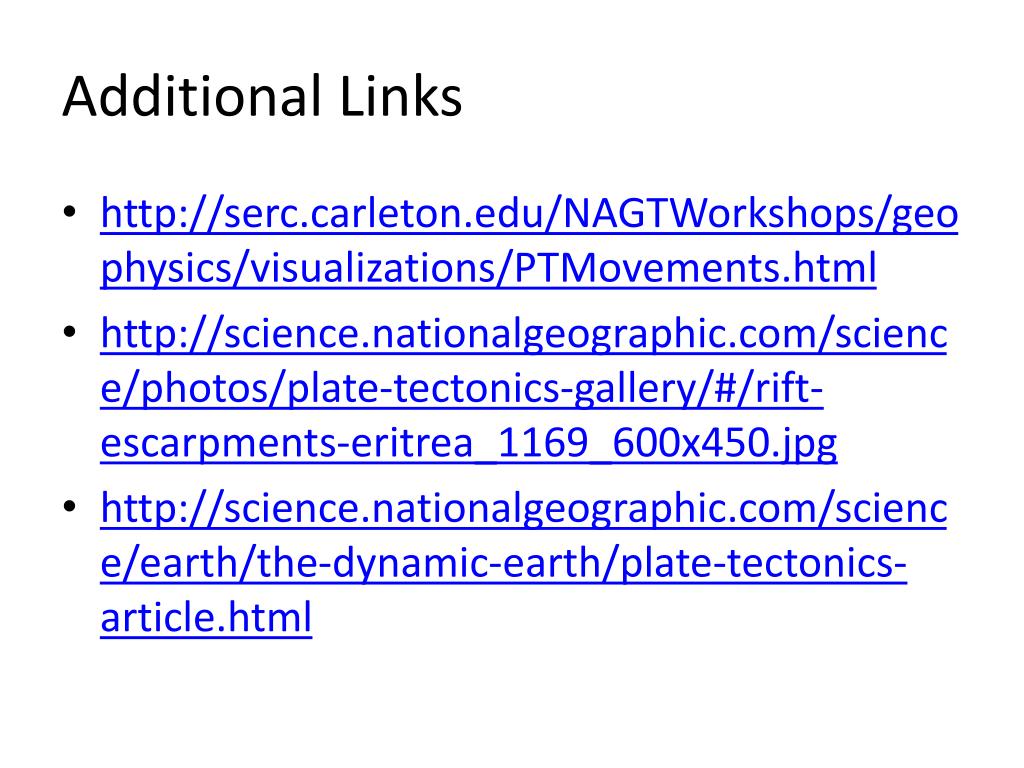Click "plate-tectonics-" ending the third URL's second line
Image resolution: width=1024 pixels, height=768 pixels.
763,564
